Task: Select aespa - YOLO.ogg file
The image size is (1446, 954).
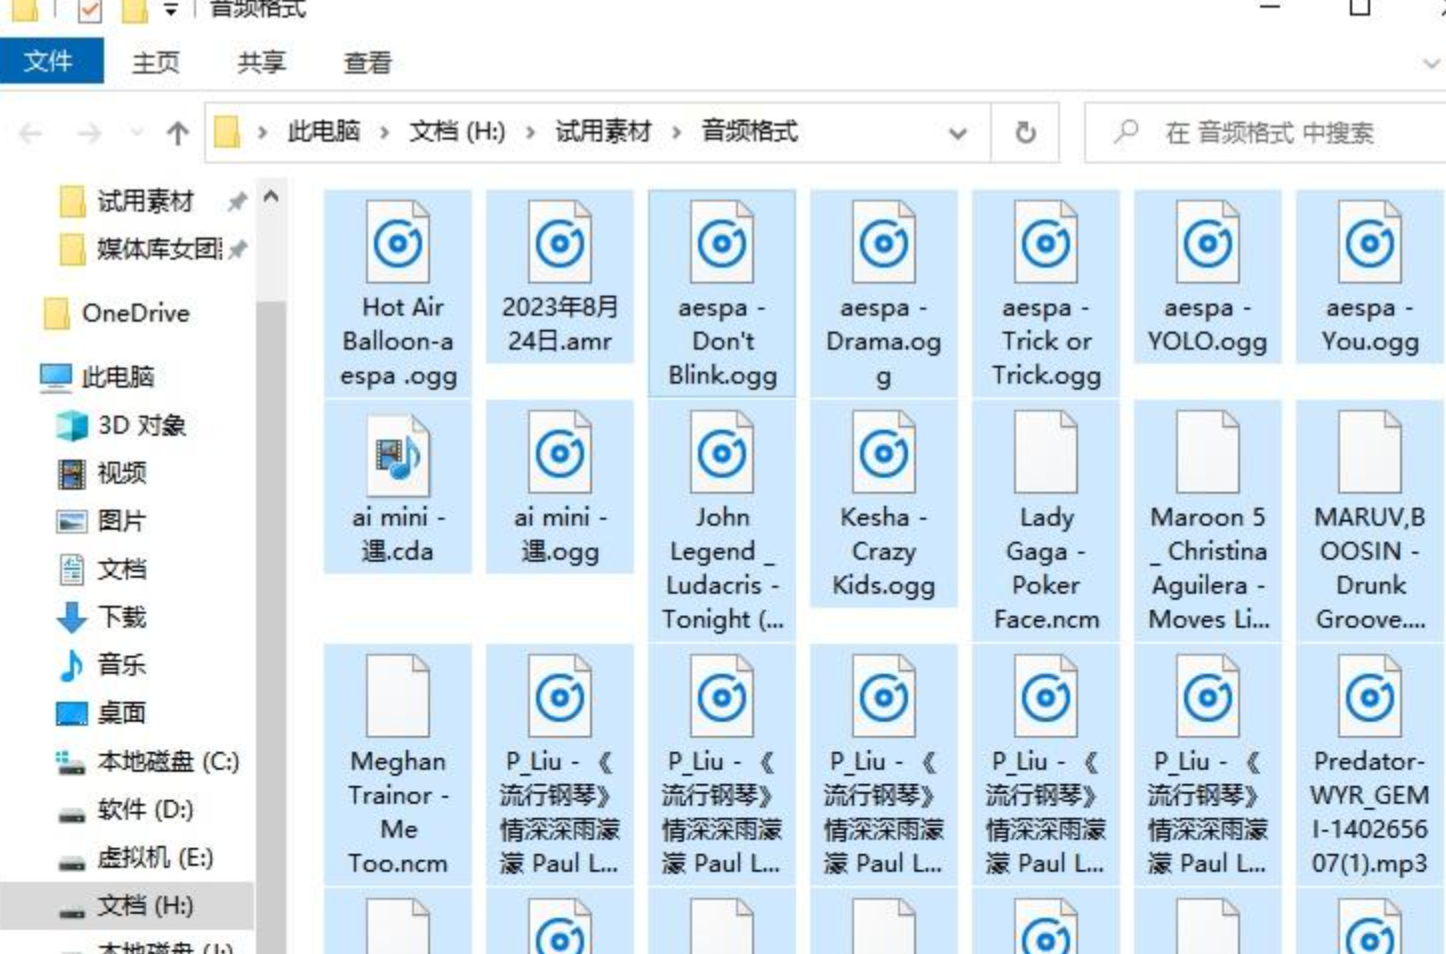Action: [1208, 277]
